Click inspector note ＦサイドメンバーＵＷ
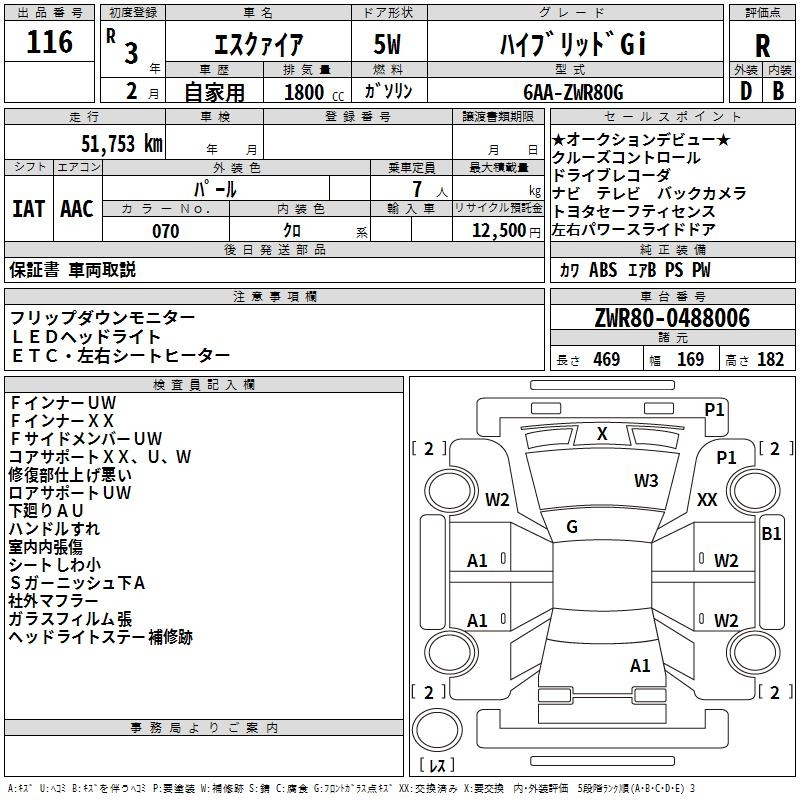This screenshot has height=800, width=800. coord(86,439)
